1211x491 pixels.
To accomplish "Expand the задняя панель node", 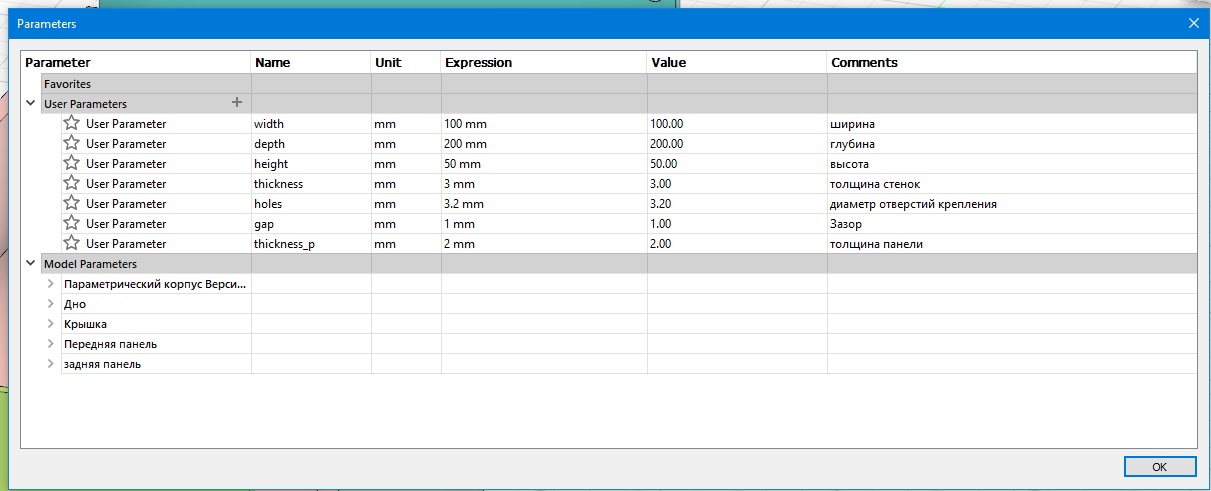I will [x=50, y=363].
